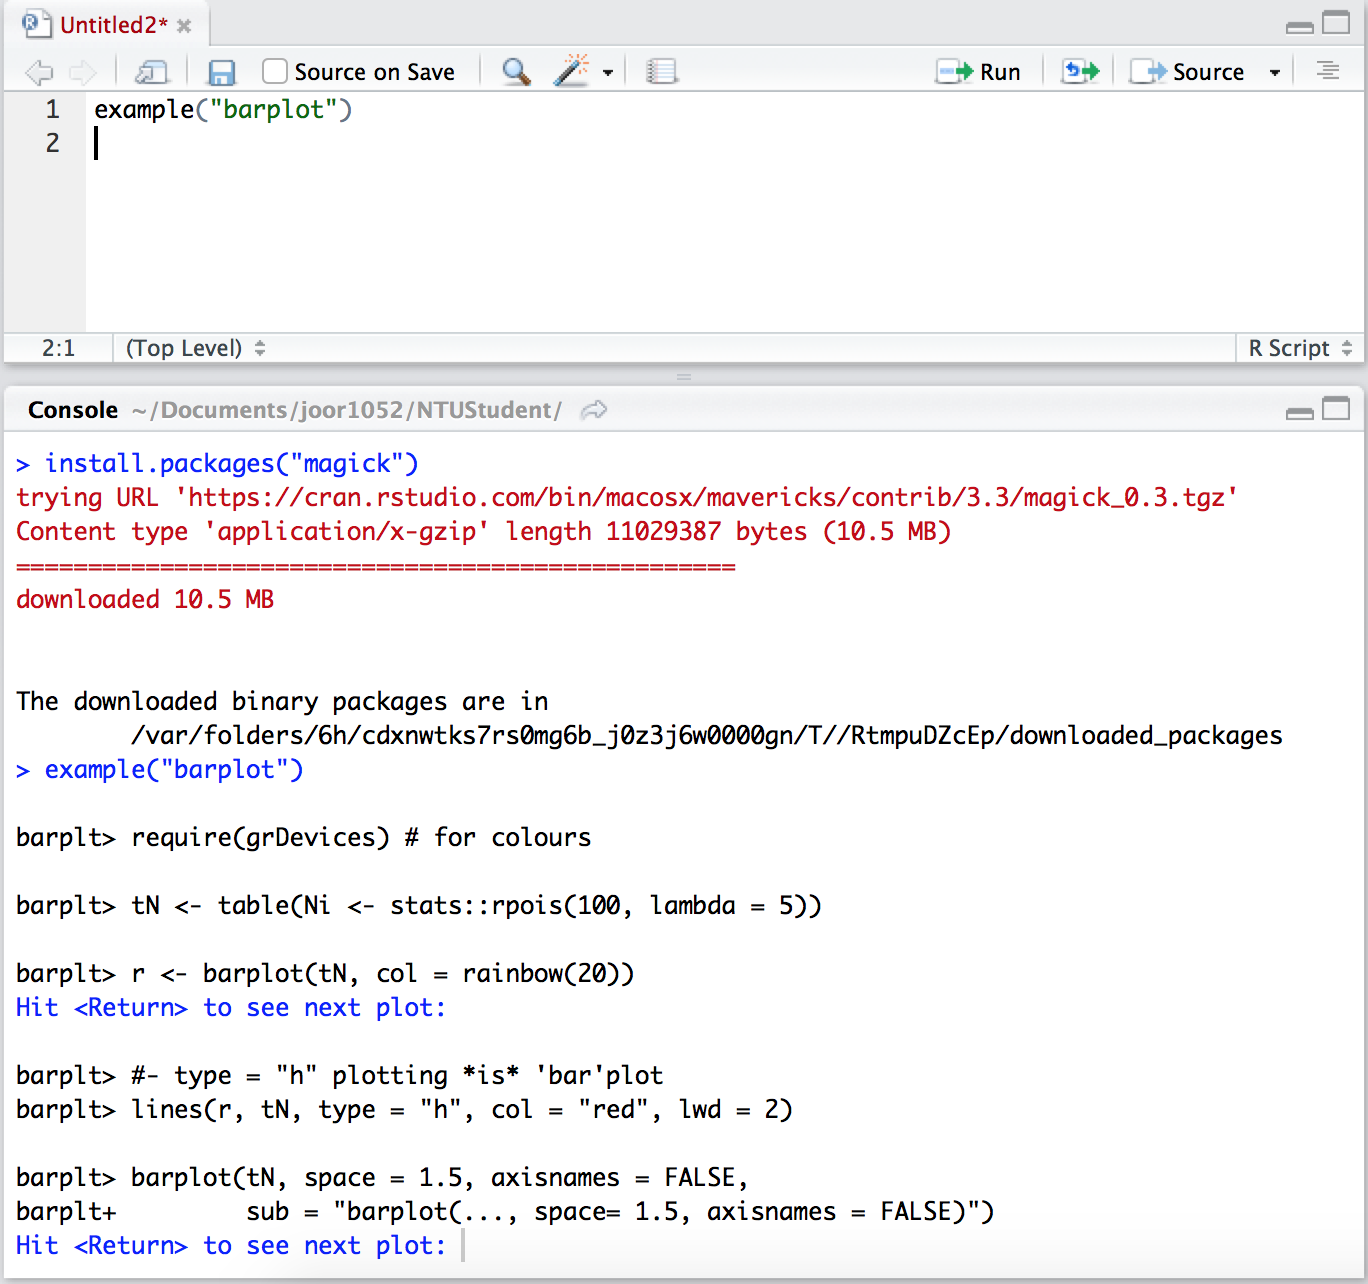This screenshot has height=1284, width=1368.
Task: Click the 'barplot(tN, space = 1.5' line
Action: coord(382,1178)
